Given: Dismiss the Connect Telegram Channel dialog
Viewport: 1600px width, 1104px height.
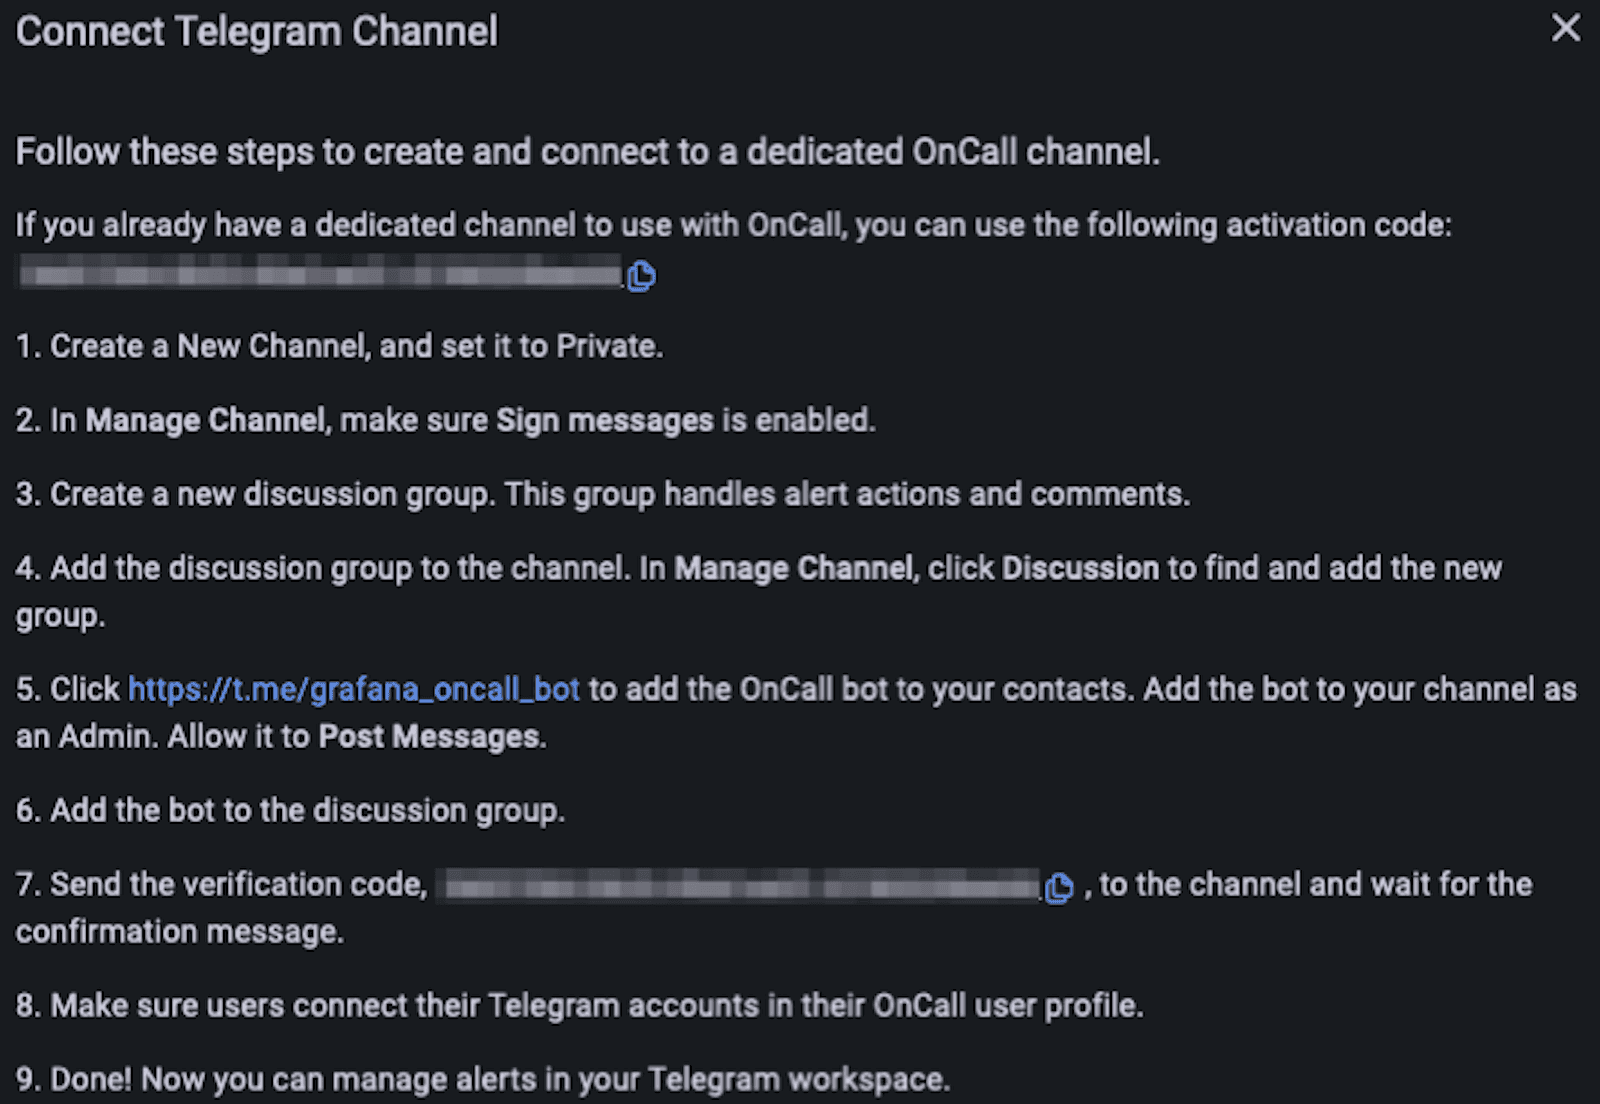Looking at the screenshot, I should pos(1565,29).
